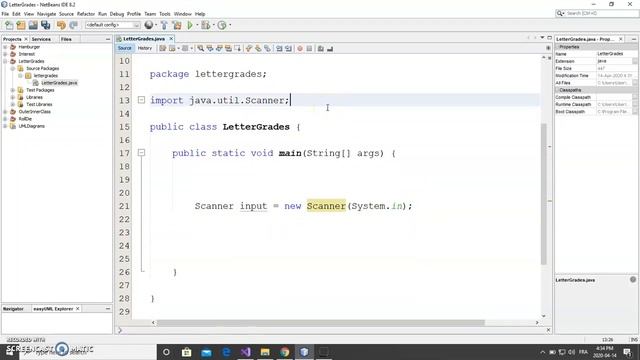The height and width of the screenshot is (360, 640).
Task: Click the Shift Line Left editor icon
Action: (279, 49)
